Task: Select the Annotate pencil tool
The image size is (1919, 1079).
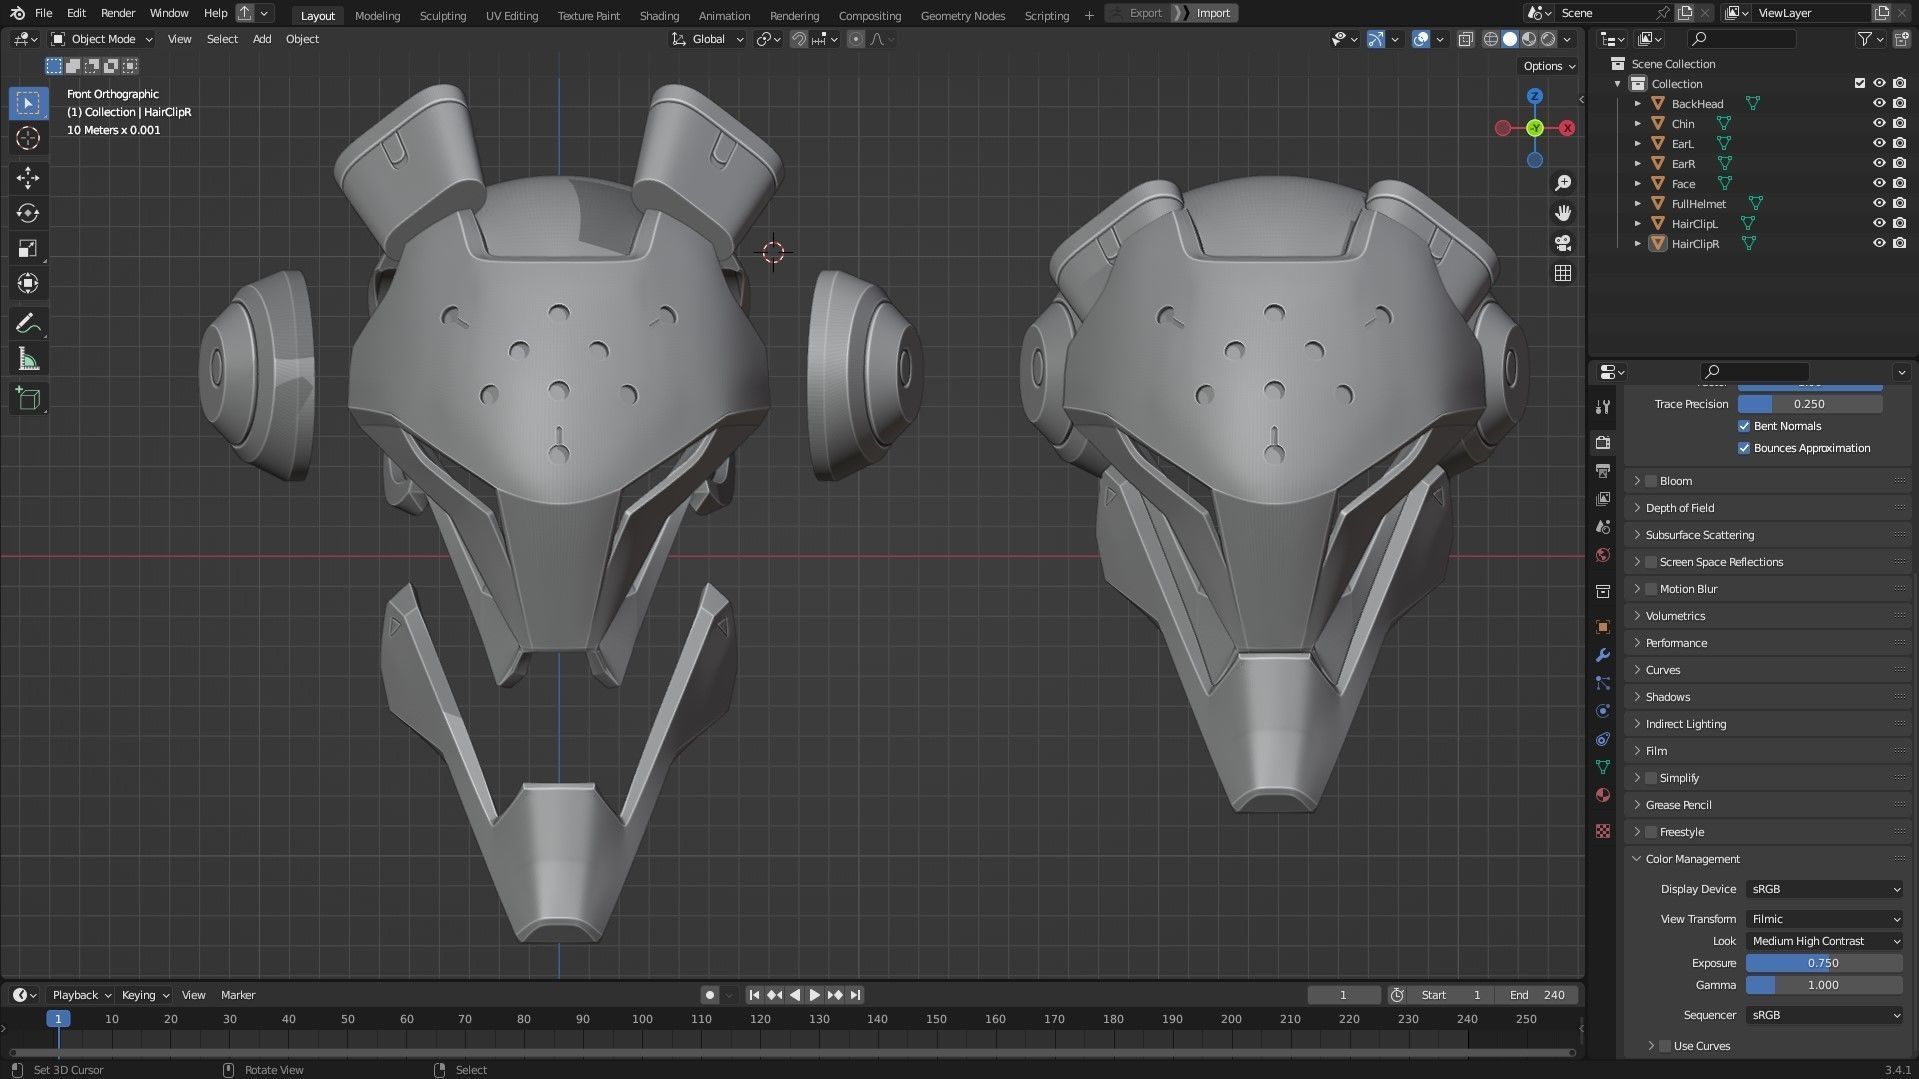Action: (28, 324)
